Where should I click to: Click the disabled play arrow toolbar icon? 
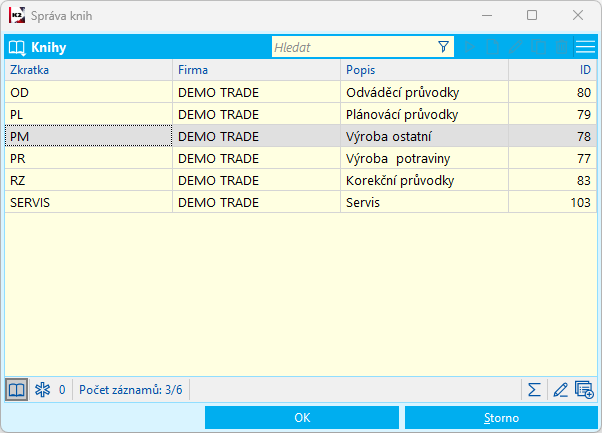469,47
